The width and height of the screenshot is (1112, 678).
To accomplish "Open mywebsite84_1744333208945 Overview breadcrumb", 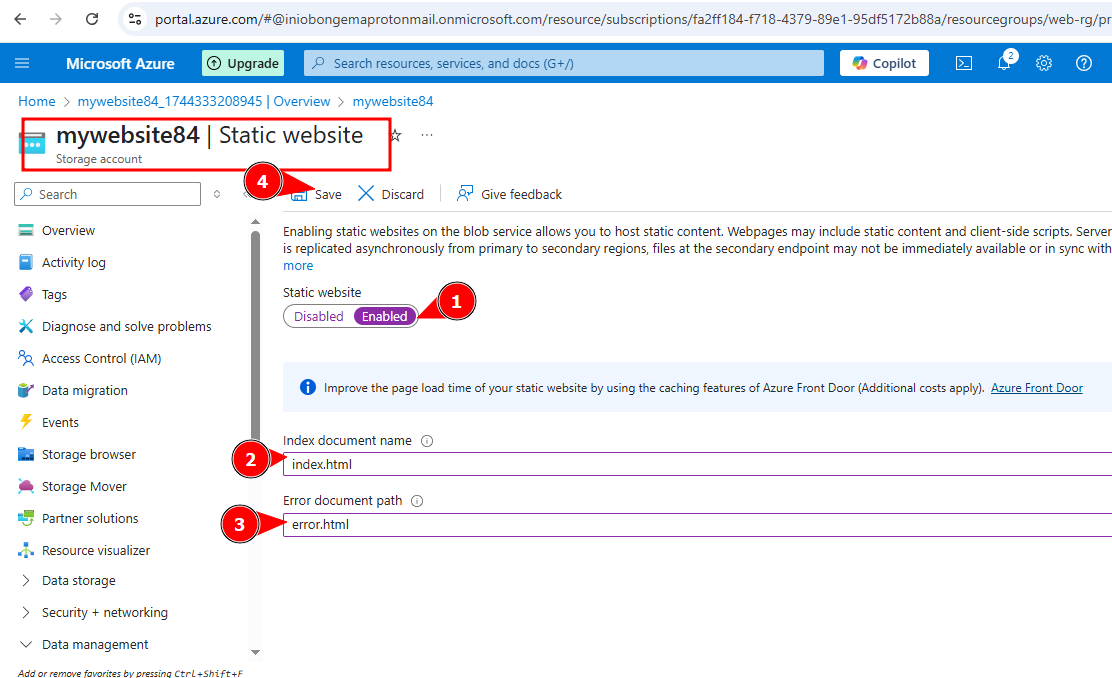I will (x=204, y=101).
